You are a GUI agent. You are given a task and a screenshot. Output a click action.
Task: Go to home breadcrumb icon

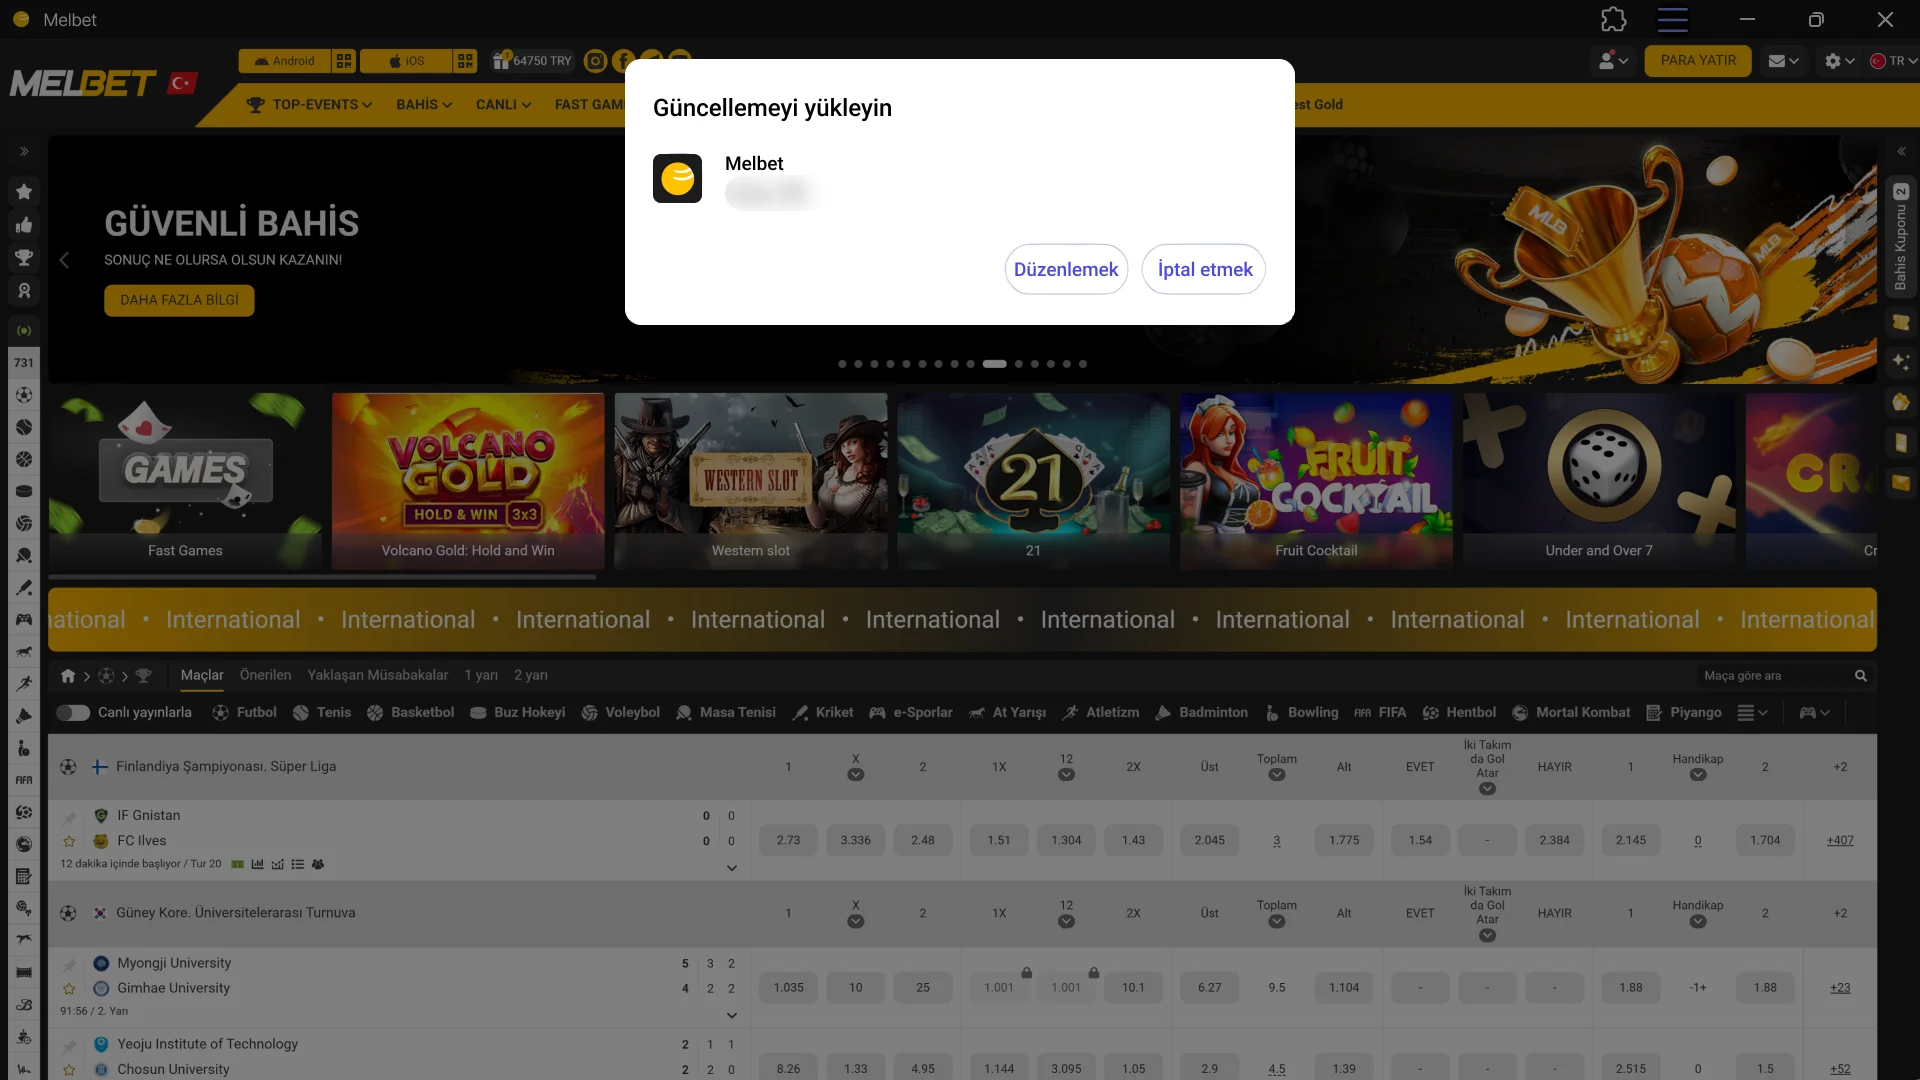tap(68, 676)
